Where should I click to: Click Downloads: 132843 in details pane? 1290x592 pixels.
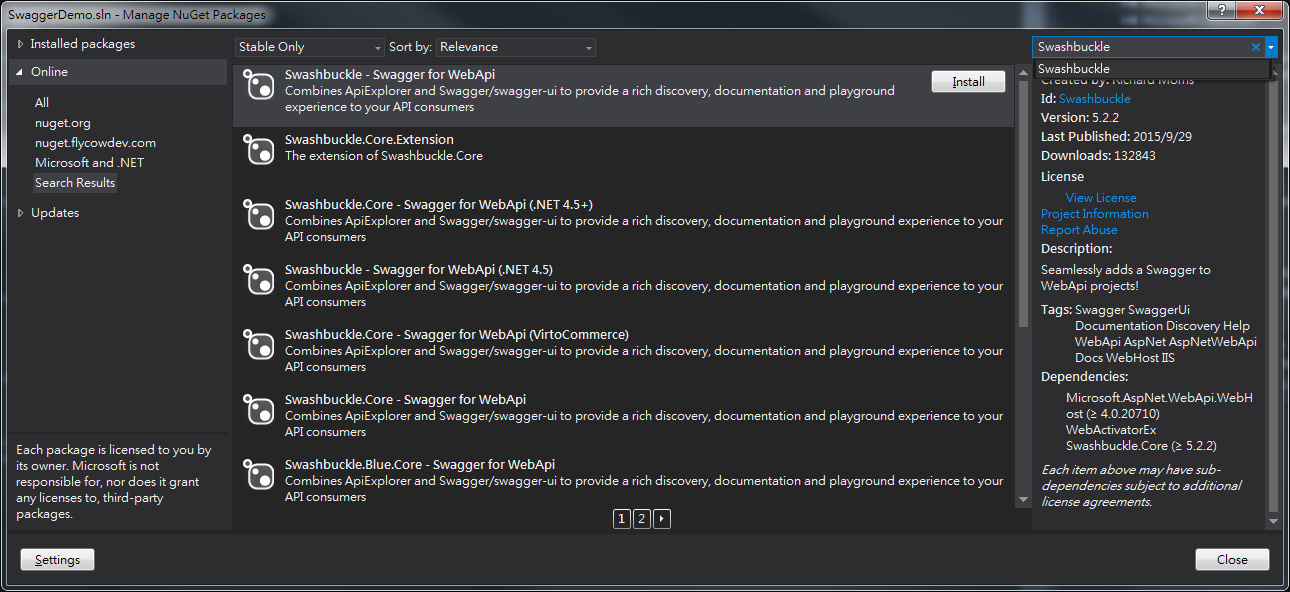coord(1098,156)
